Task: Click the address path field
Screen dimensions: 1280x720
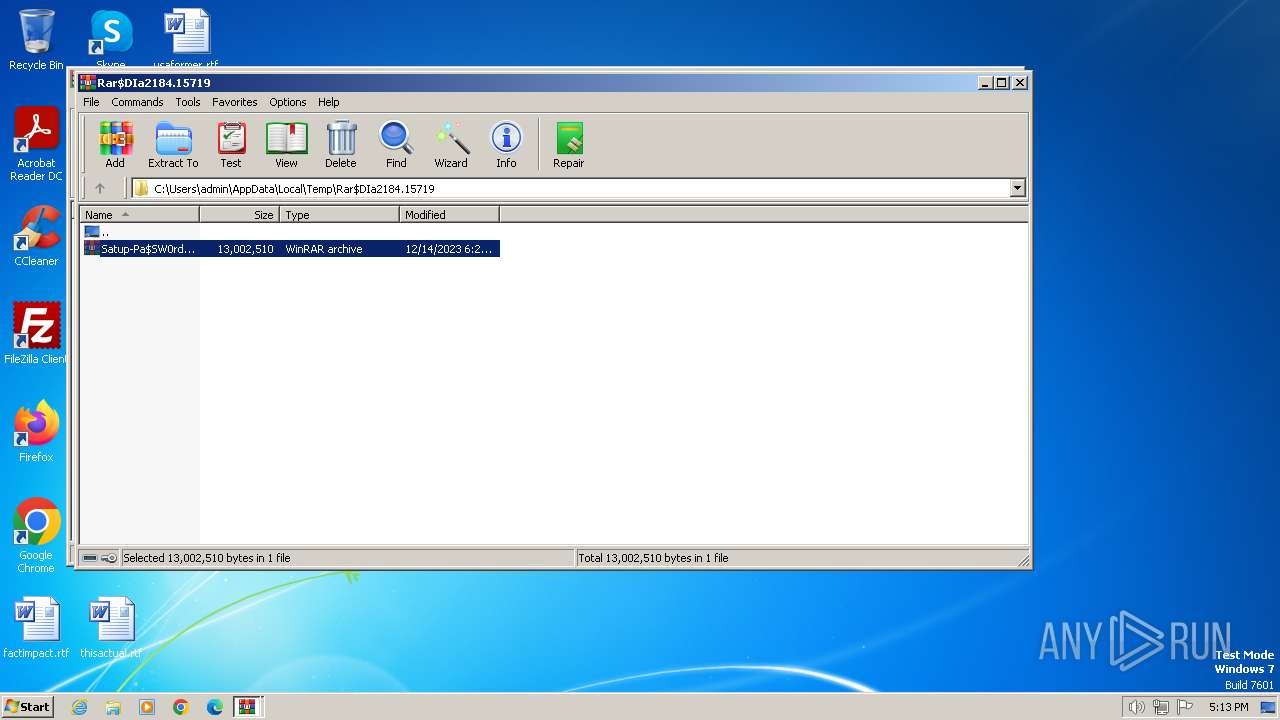Action: point(570,188)
